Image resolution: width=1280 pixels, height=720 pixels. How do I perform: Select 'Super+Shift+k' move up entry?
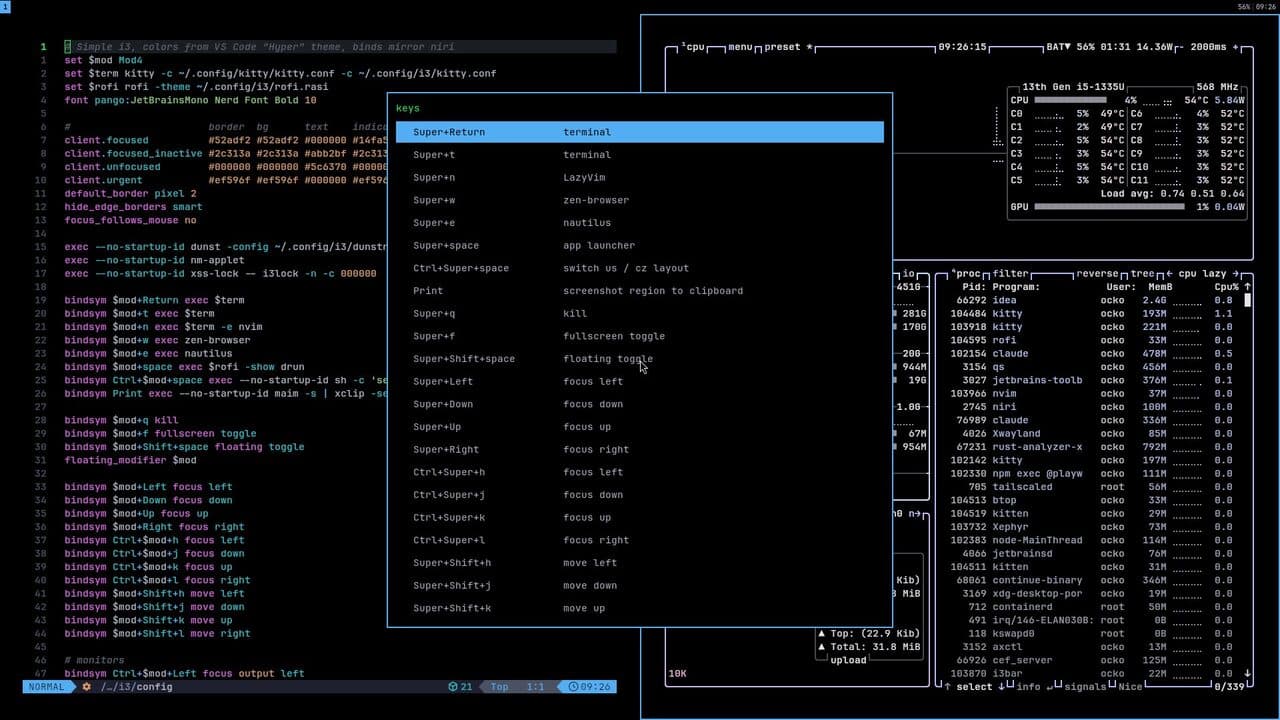[x=640, y=608]
